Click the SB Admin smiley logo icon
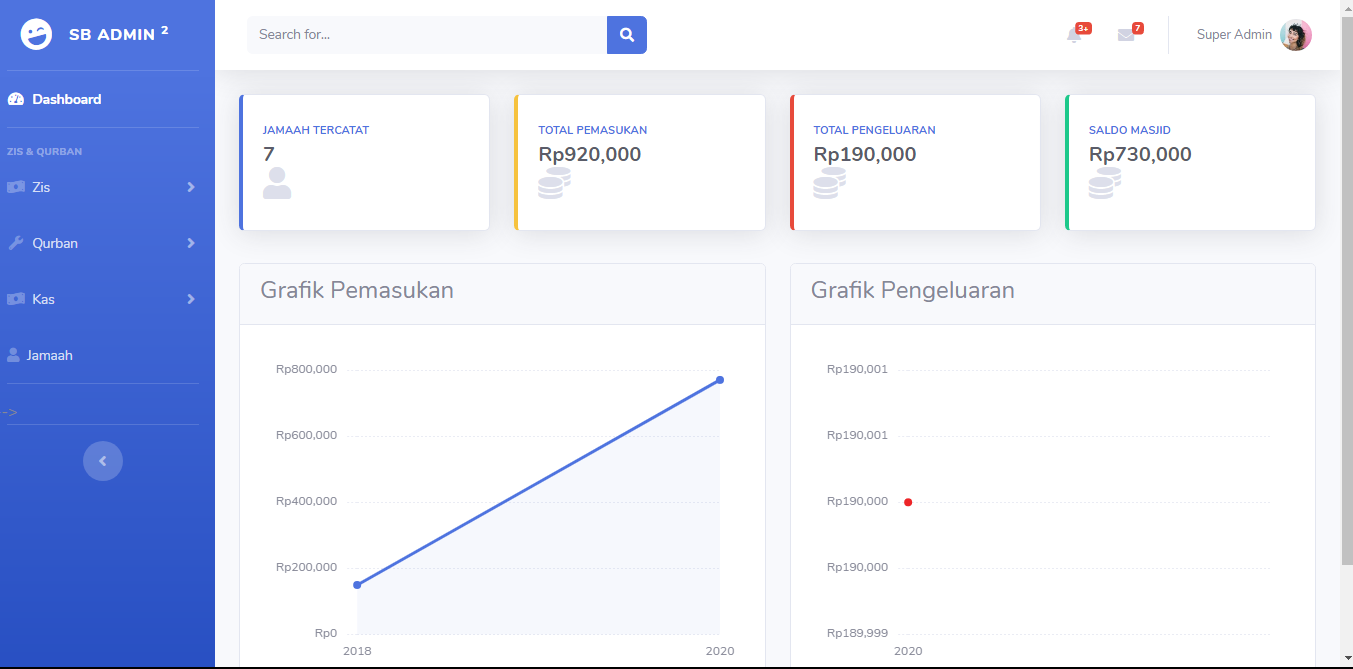 (36, 33)
